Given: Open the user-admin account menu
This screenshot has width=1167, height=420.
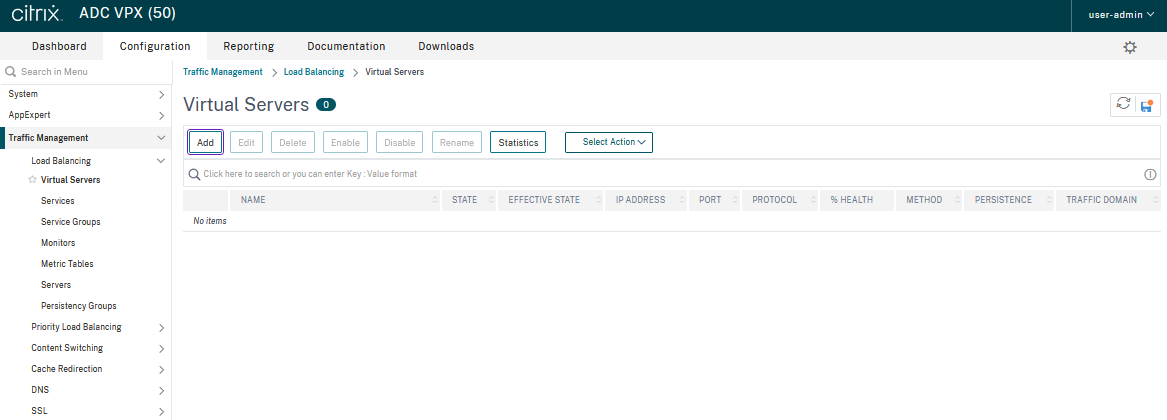Looking at the screenshot, I should (1121, 15).
